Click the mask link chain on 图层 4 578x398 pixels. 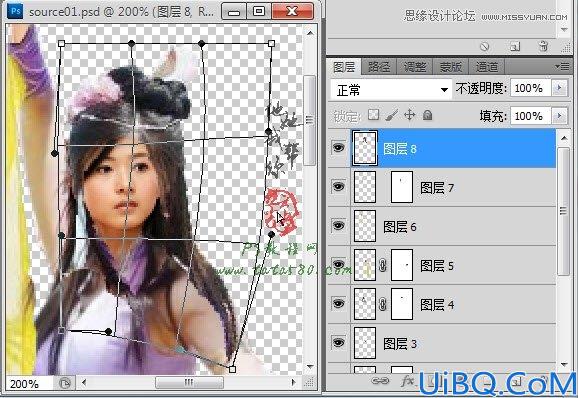[x=383, y=304]
